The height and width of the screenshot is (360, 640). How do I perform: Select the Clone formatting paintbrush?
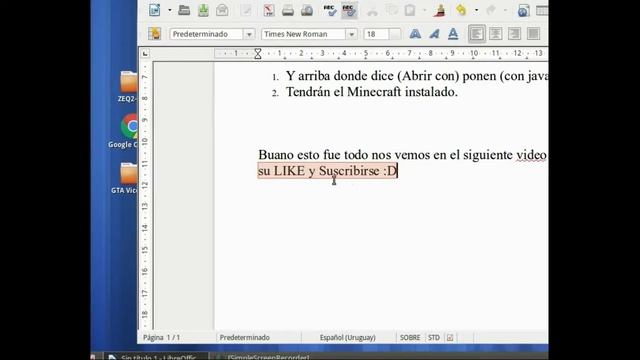439,10
